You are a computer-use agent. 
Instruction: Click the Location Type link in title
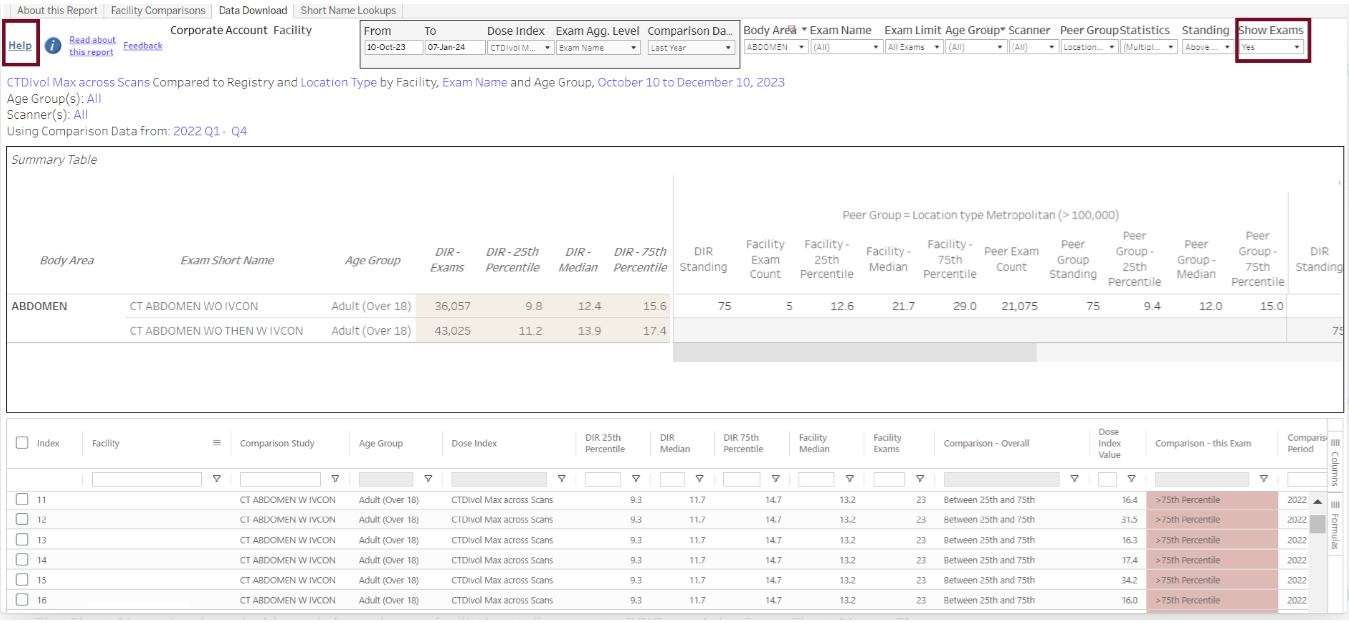point(338,82)
